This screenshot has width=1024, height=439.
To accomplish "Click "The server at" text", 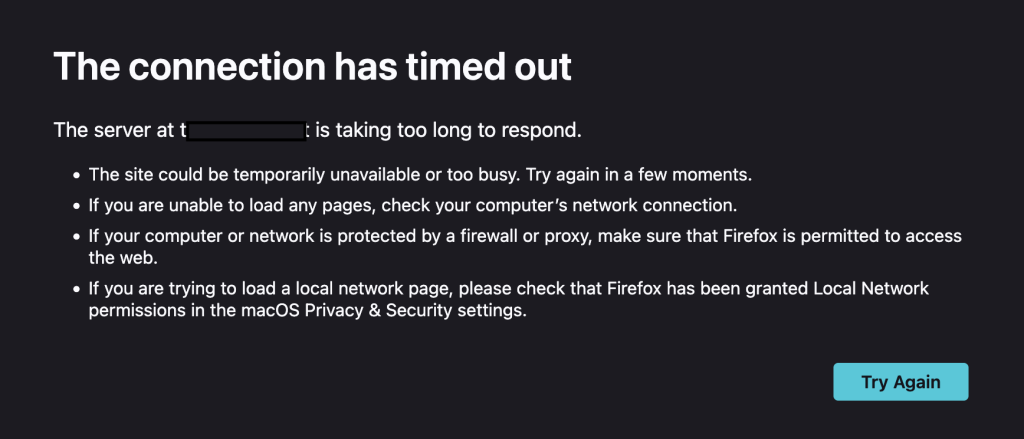I will coord(115,130).
